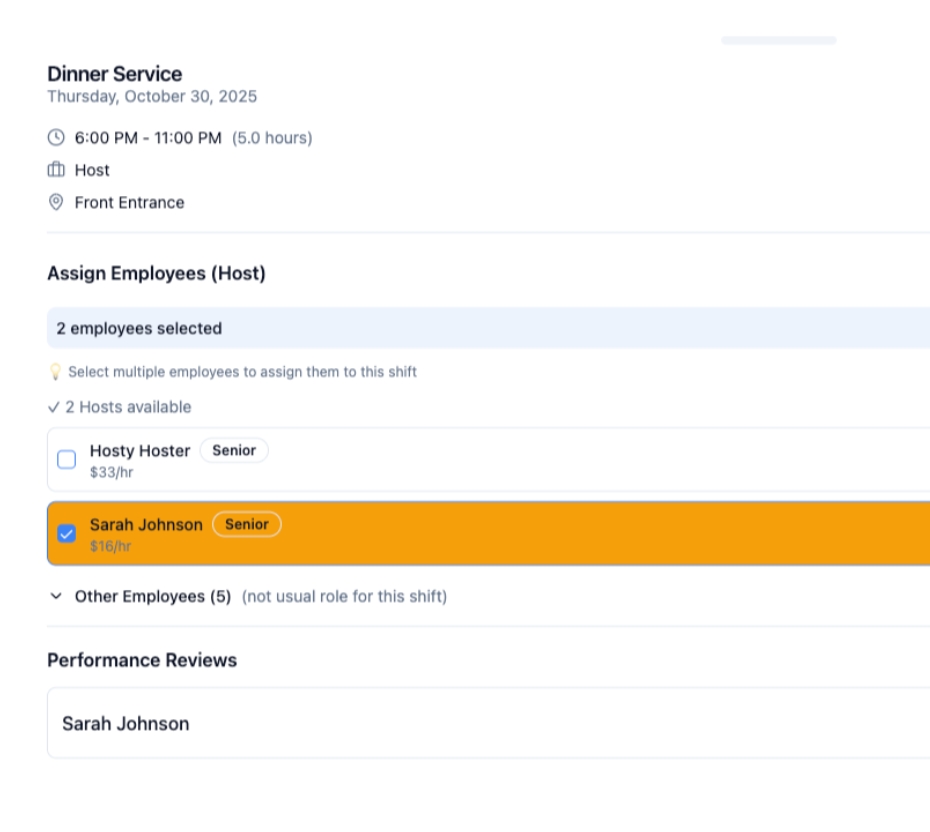Click the location pin icon
The height and width of the screenshot is (832, 930).
56,202
